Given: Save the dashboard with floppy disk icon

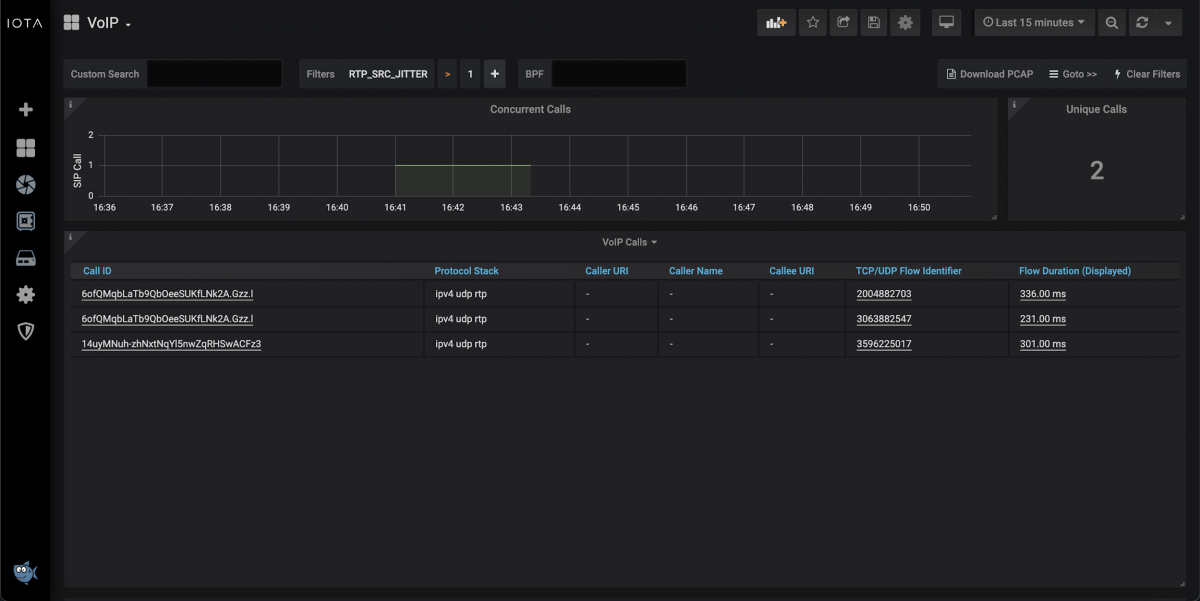Looking at the screenshot, I should tap(874, 22).
